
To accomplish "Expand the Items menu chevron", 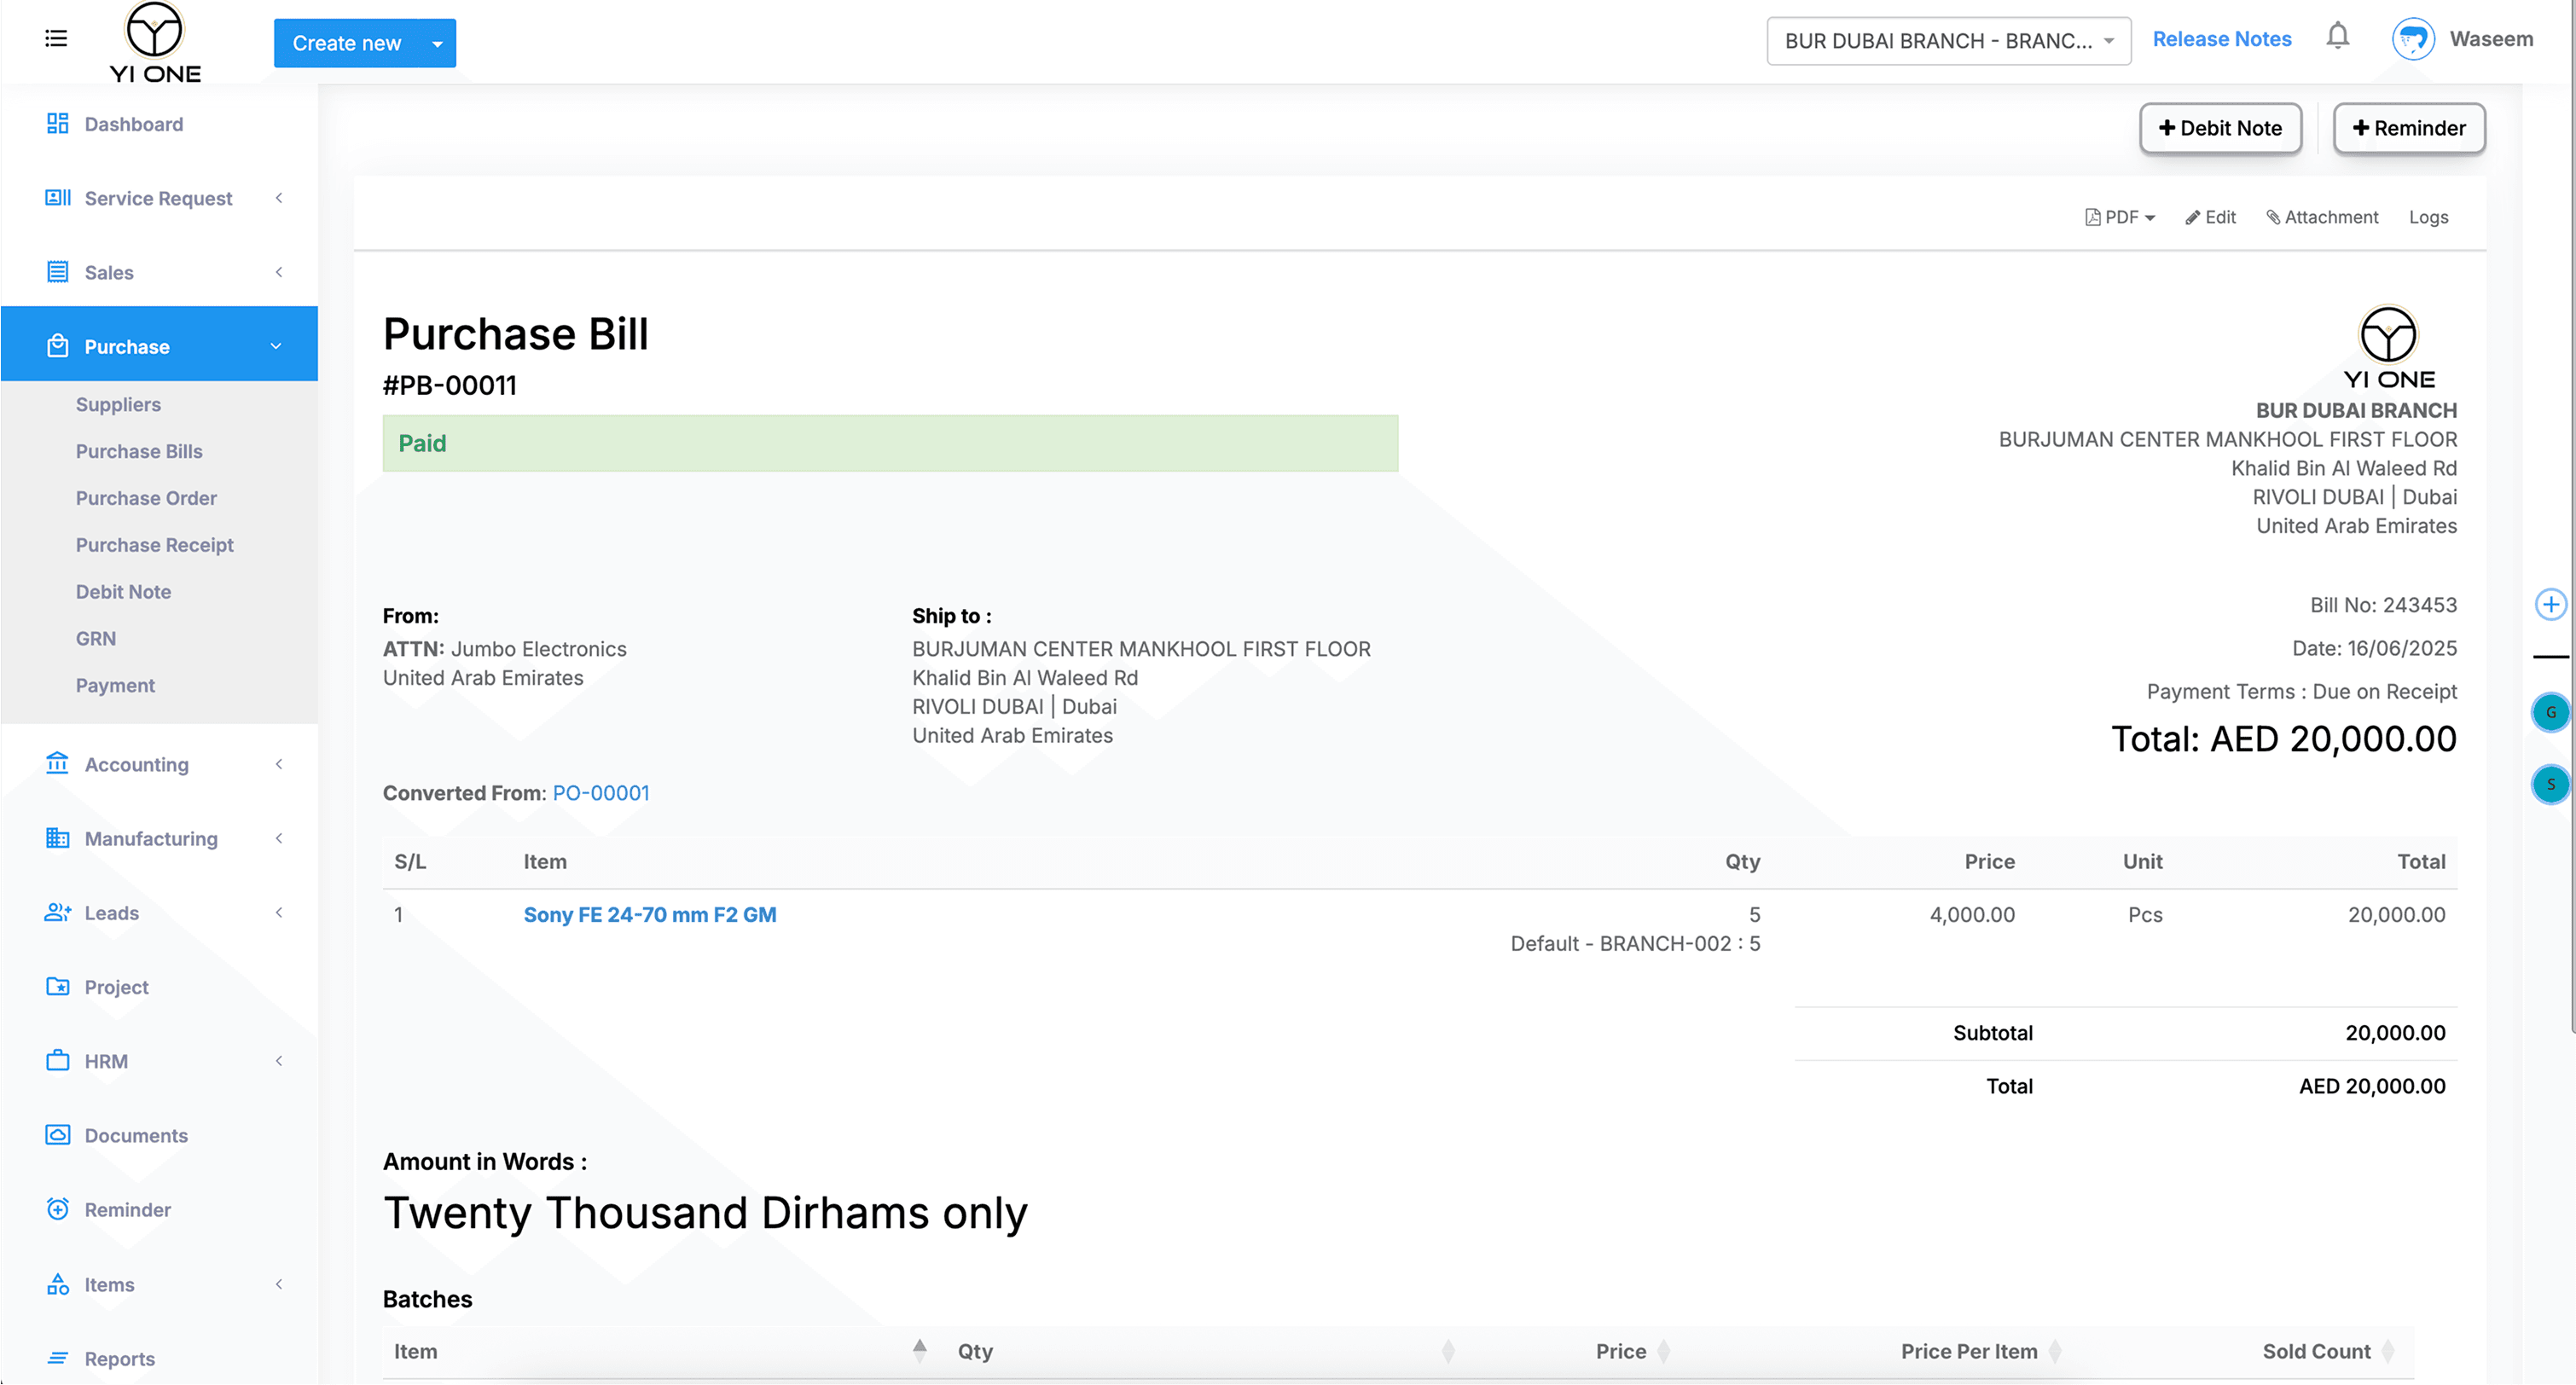I will [x=278, y=1284].
